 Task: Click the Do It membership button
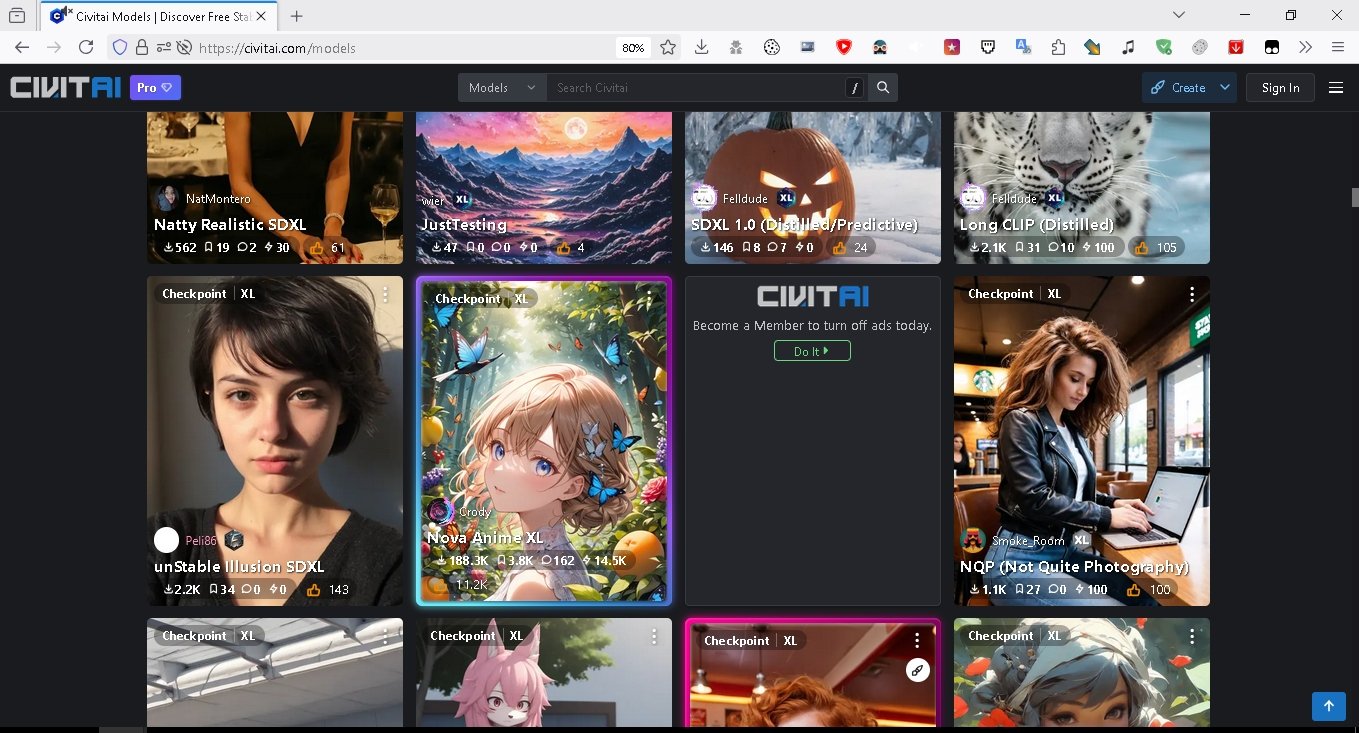click(x=812, y=351)
